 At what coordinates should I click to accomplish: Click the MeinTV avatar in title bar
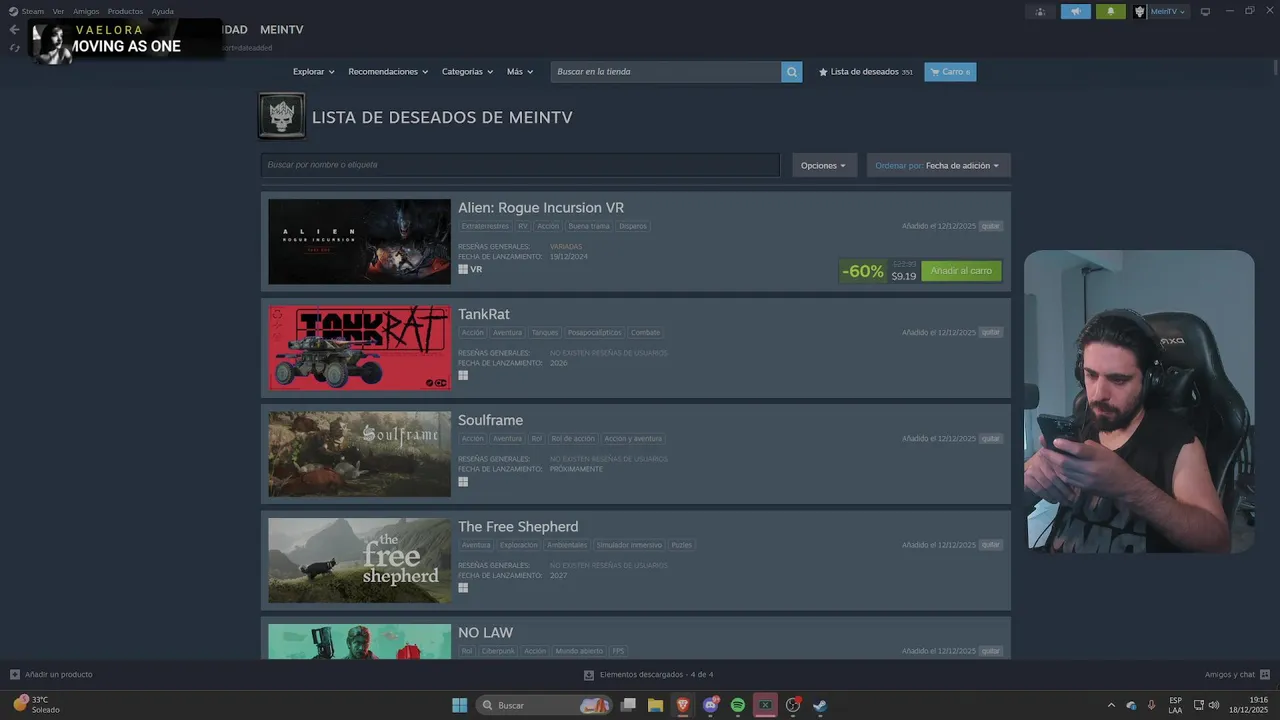point(1140,12)
